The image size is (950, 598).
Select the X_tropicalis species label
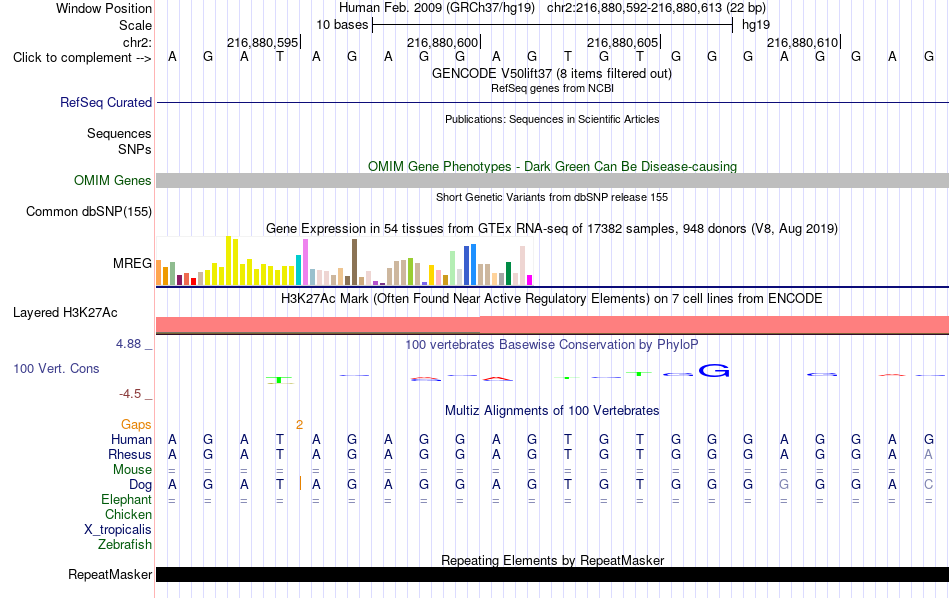pyautogui.click(x=118, y=530)
